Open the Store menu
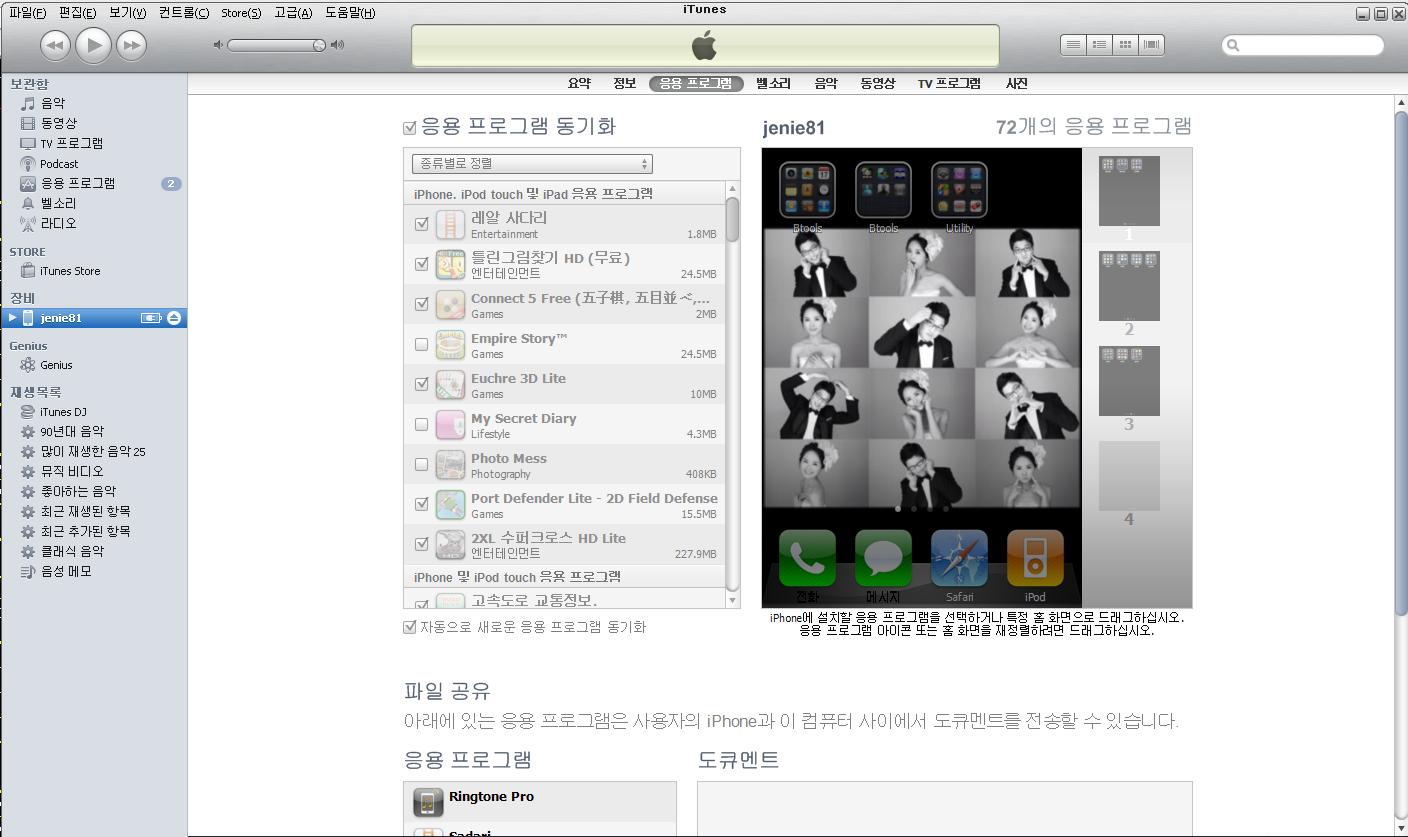1408x837 pixels. click(x=241, y=13)
